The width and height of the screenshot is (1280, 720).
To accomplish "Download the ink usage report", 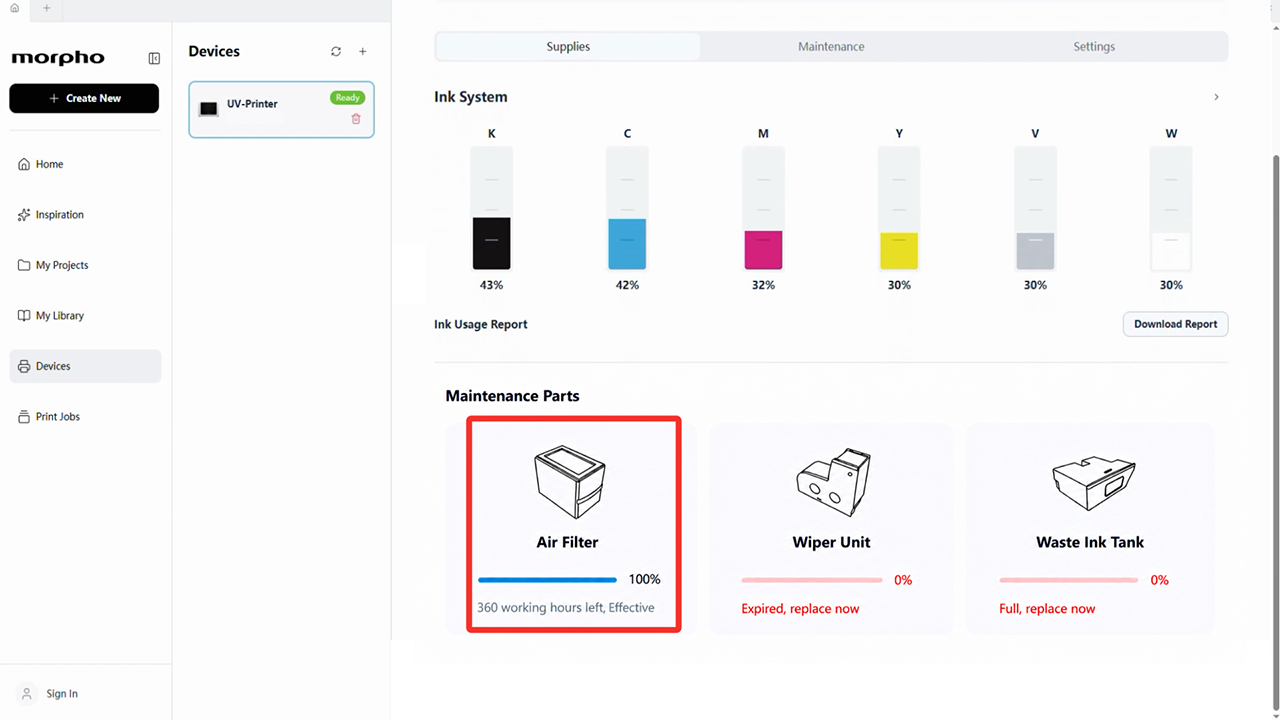I will (1175, 324).
